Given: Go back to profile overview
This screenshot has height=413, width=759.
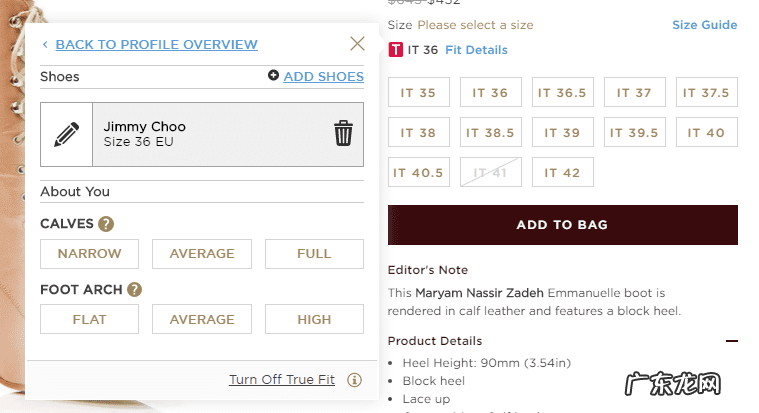Looking at the screenshot, I should click(156, 44).
